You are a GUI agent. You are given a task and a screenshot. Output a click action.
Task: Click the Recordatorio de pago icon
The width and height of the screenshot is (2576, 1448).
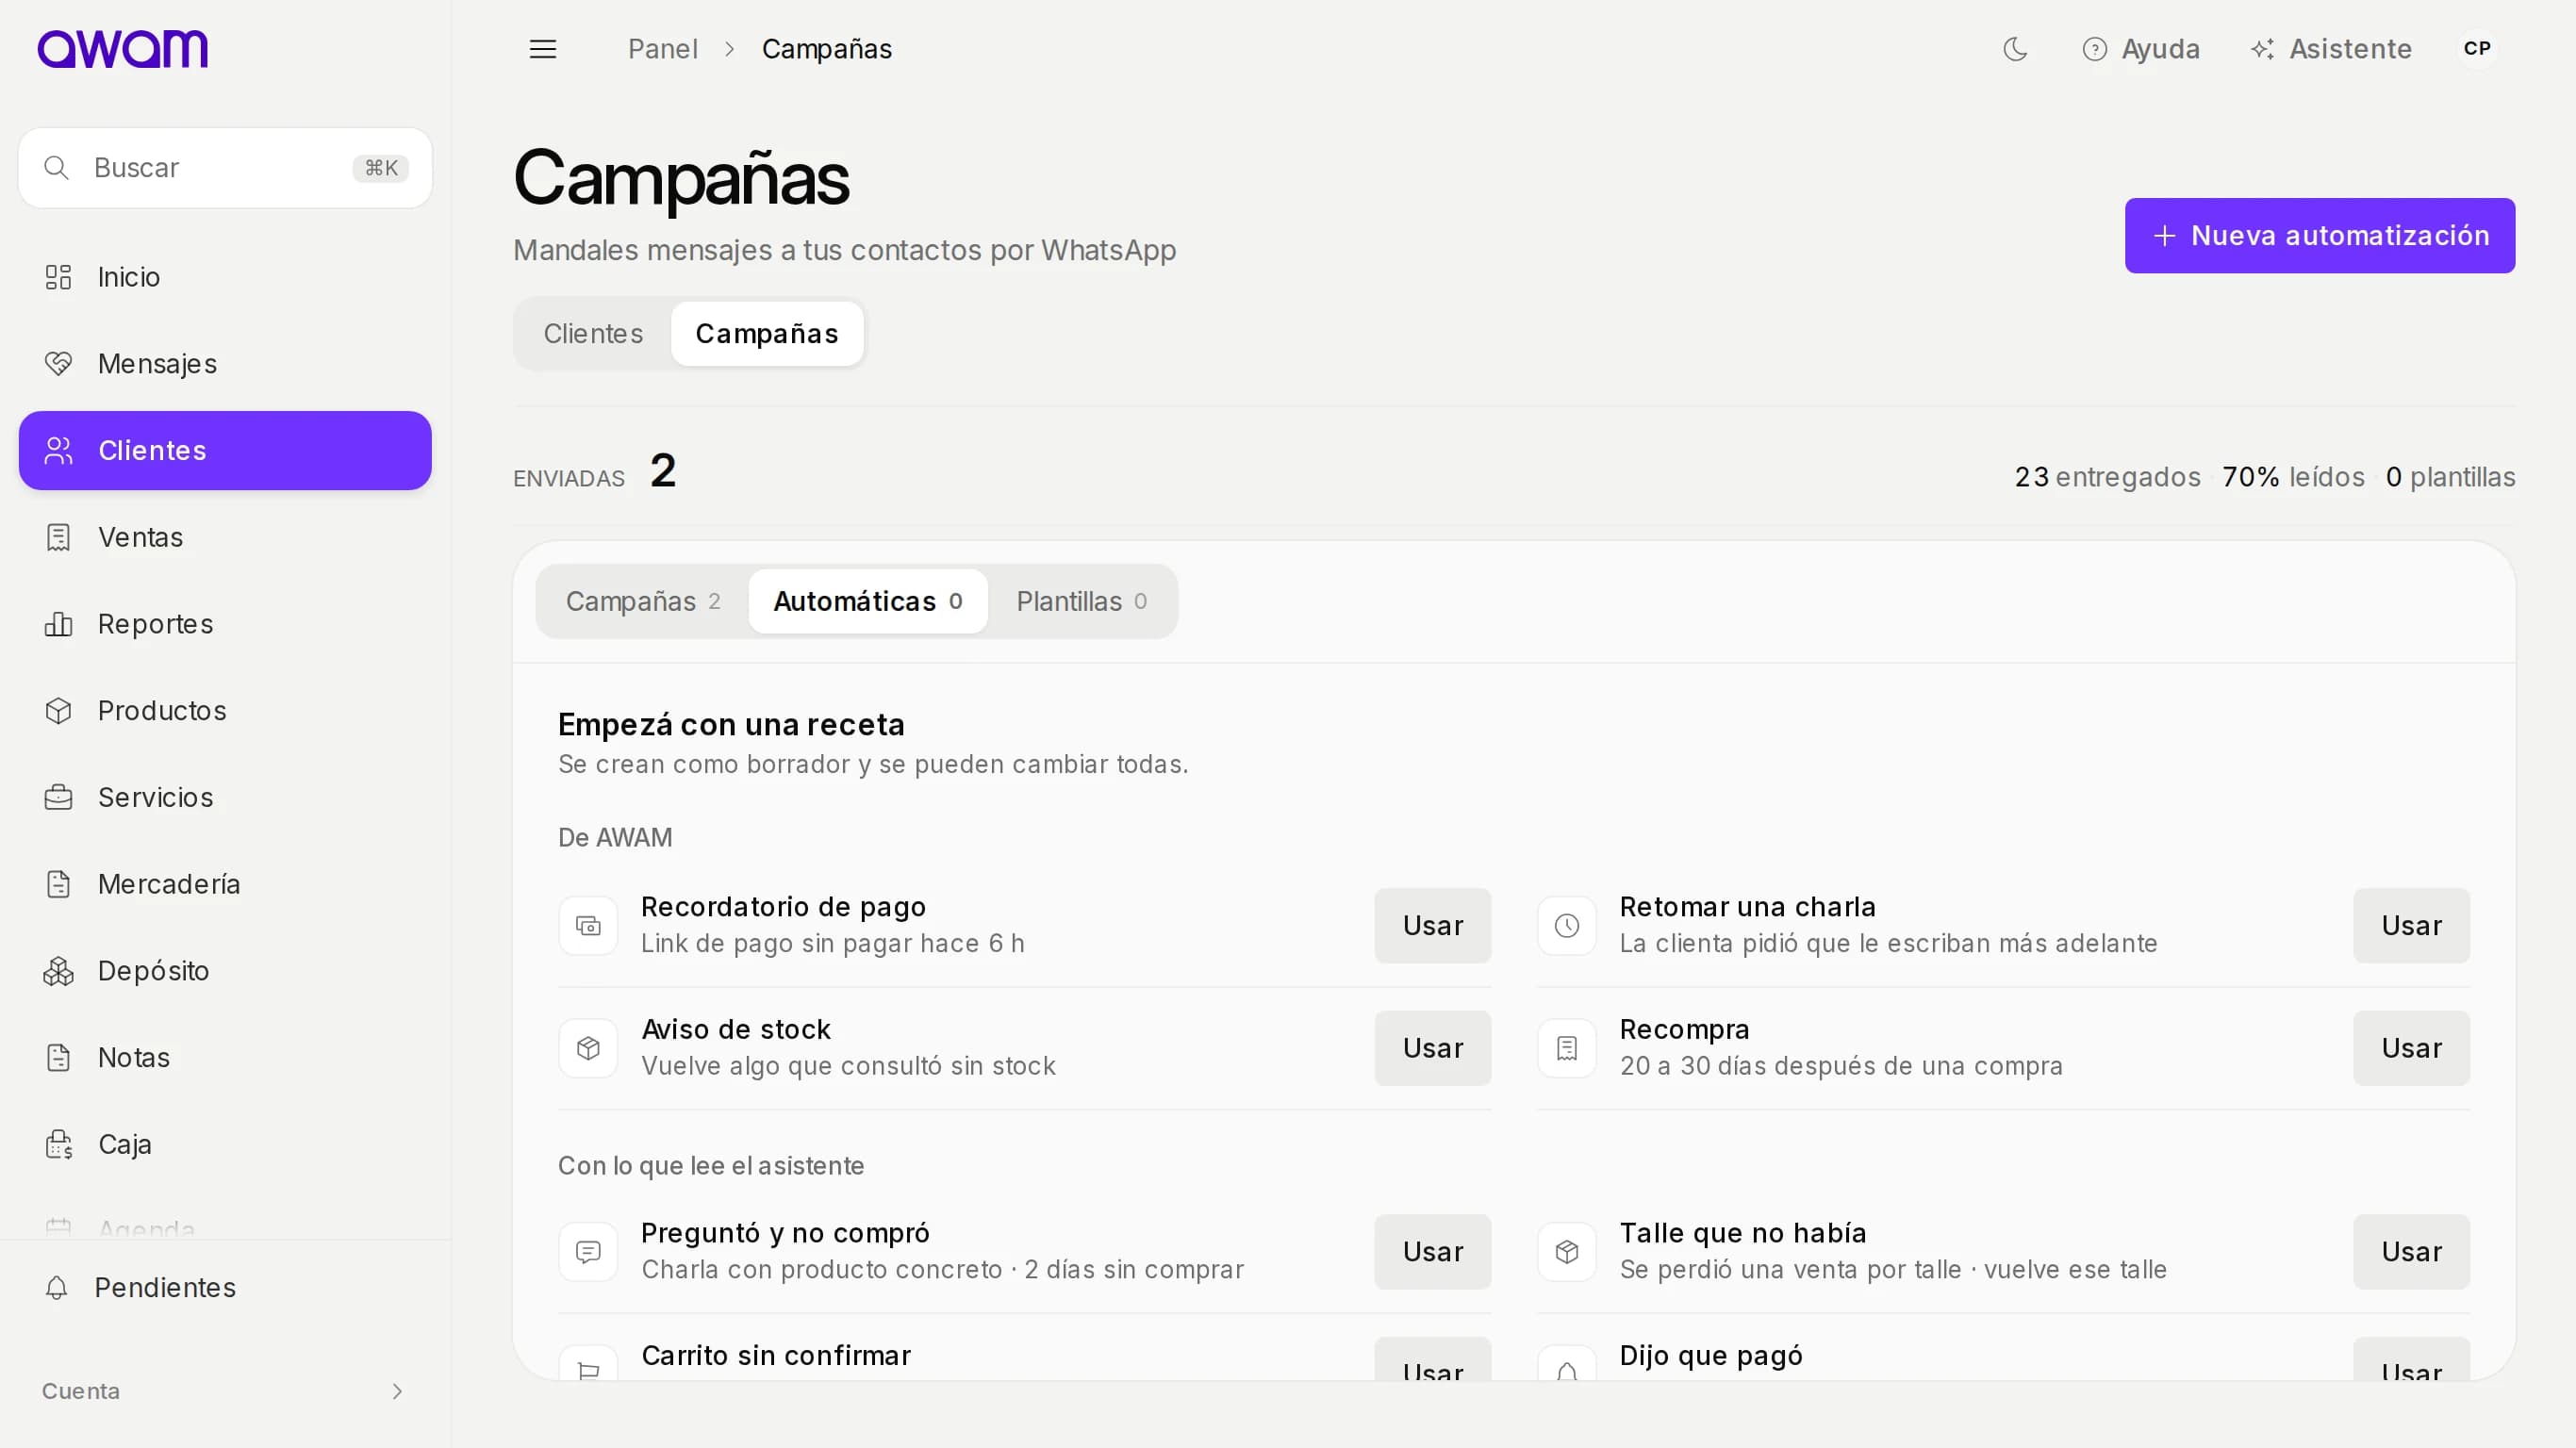(x=588, y=926)
